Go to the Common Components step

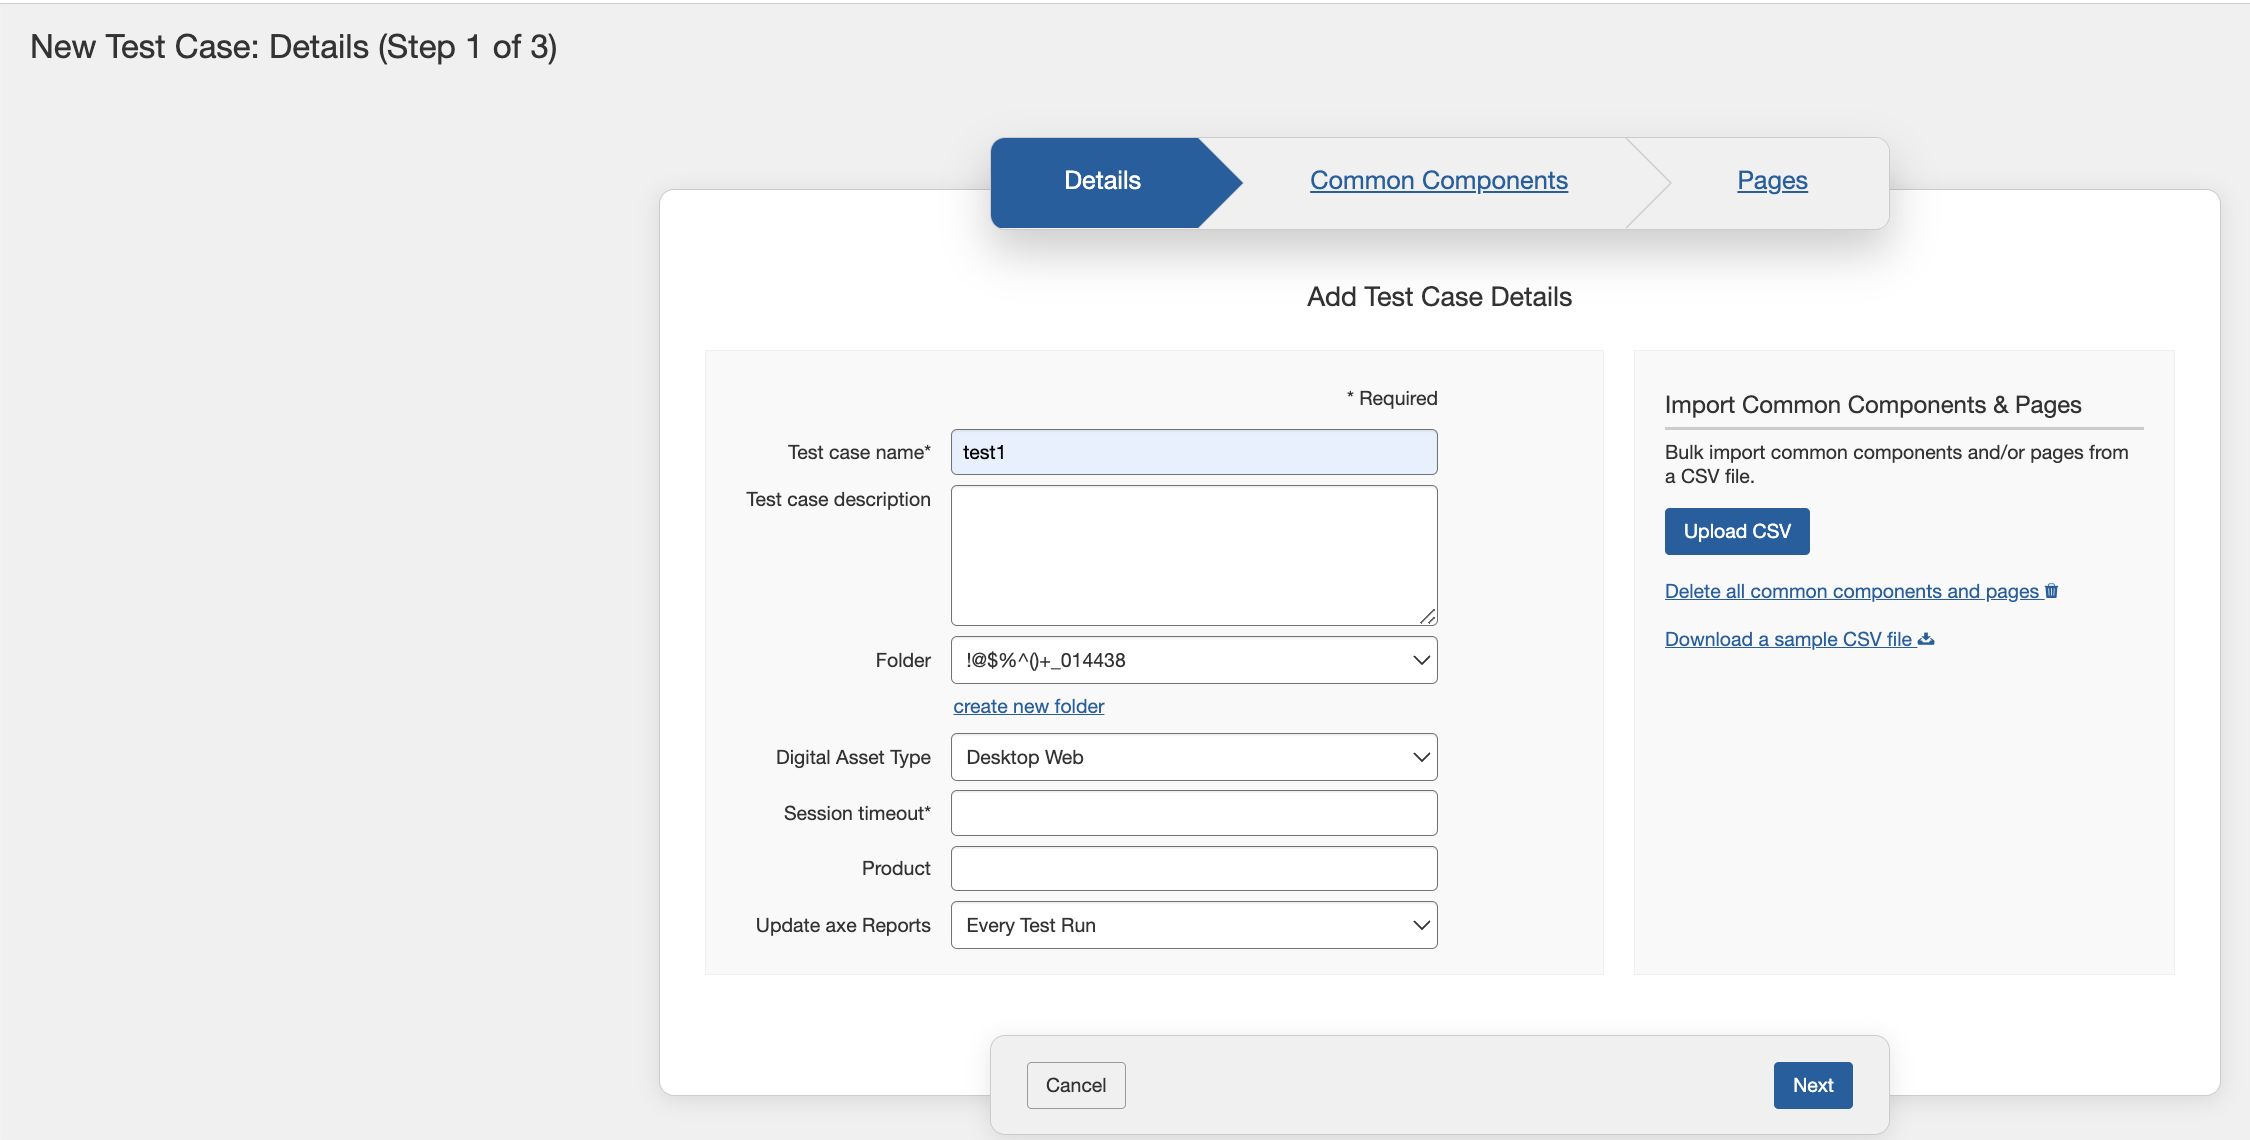1438,180
